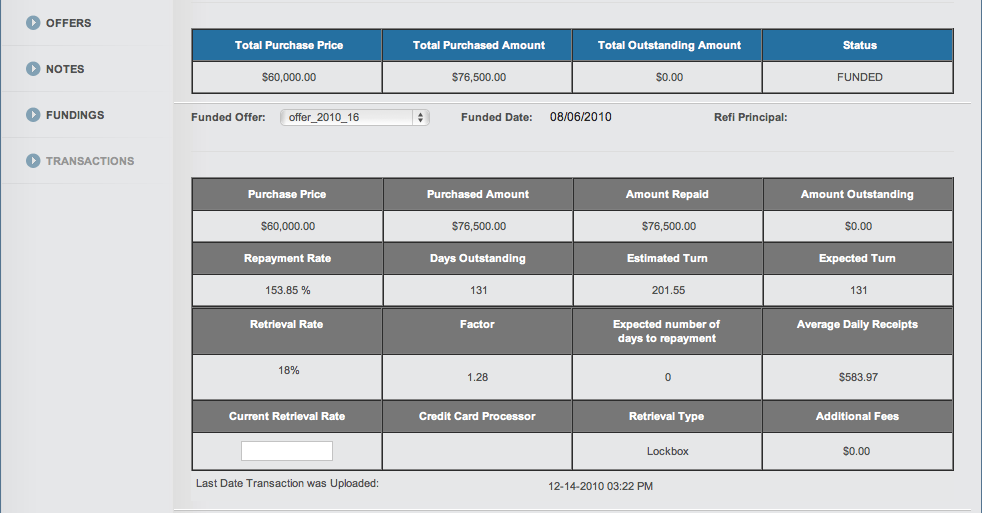
Task: Click the last upload timestamp 12-14-2010
Action: [600, 486]
